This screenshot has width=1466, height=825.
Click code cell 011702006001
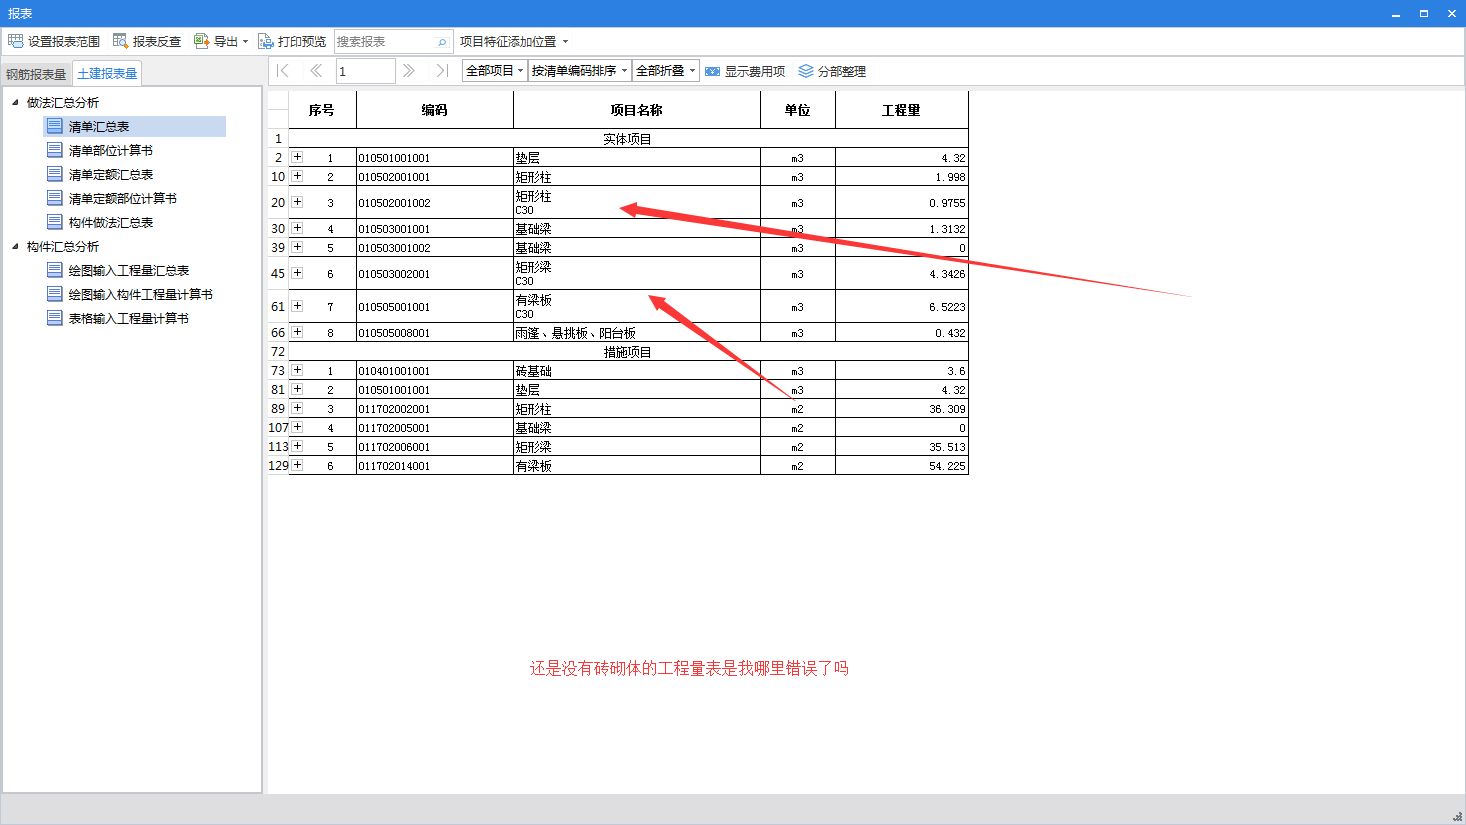point(435,447)
